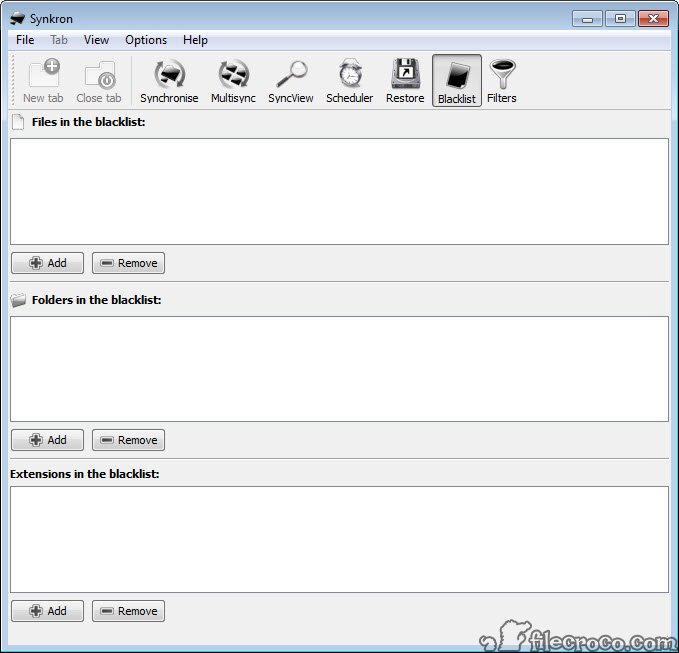The width and height of the screenshot is (679, 653).
Task: Remove a file from the blacklist
Action: (x=128, y=263)
